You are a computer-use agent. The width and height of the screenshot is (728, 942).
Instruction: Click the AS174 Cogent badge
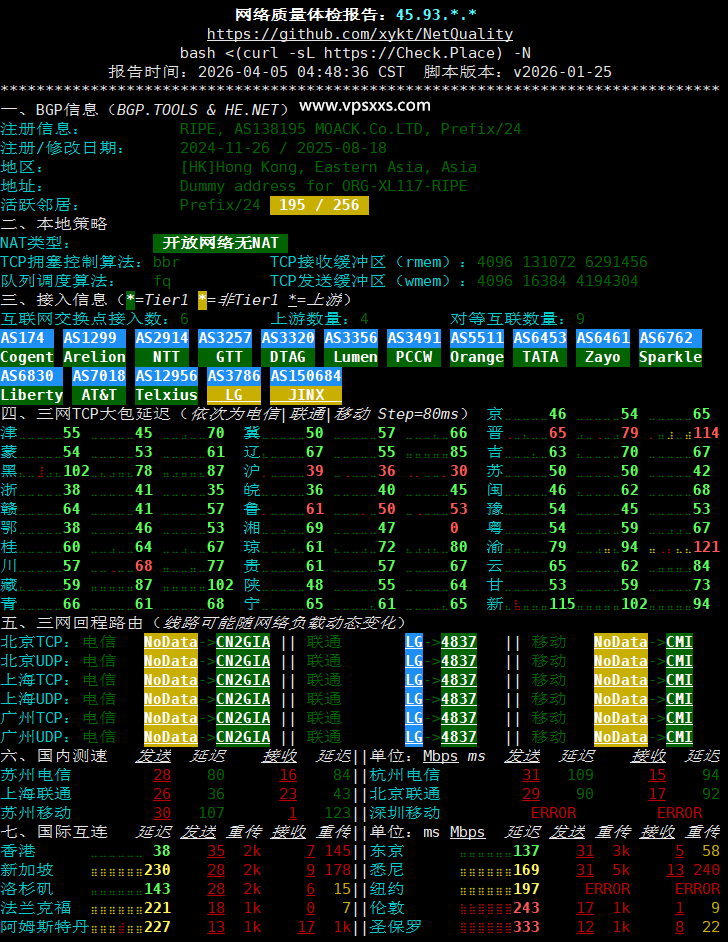point(27,348)
